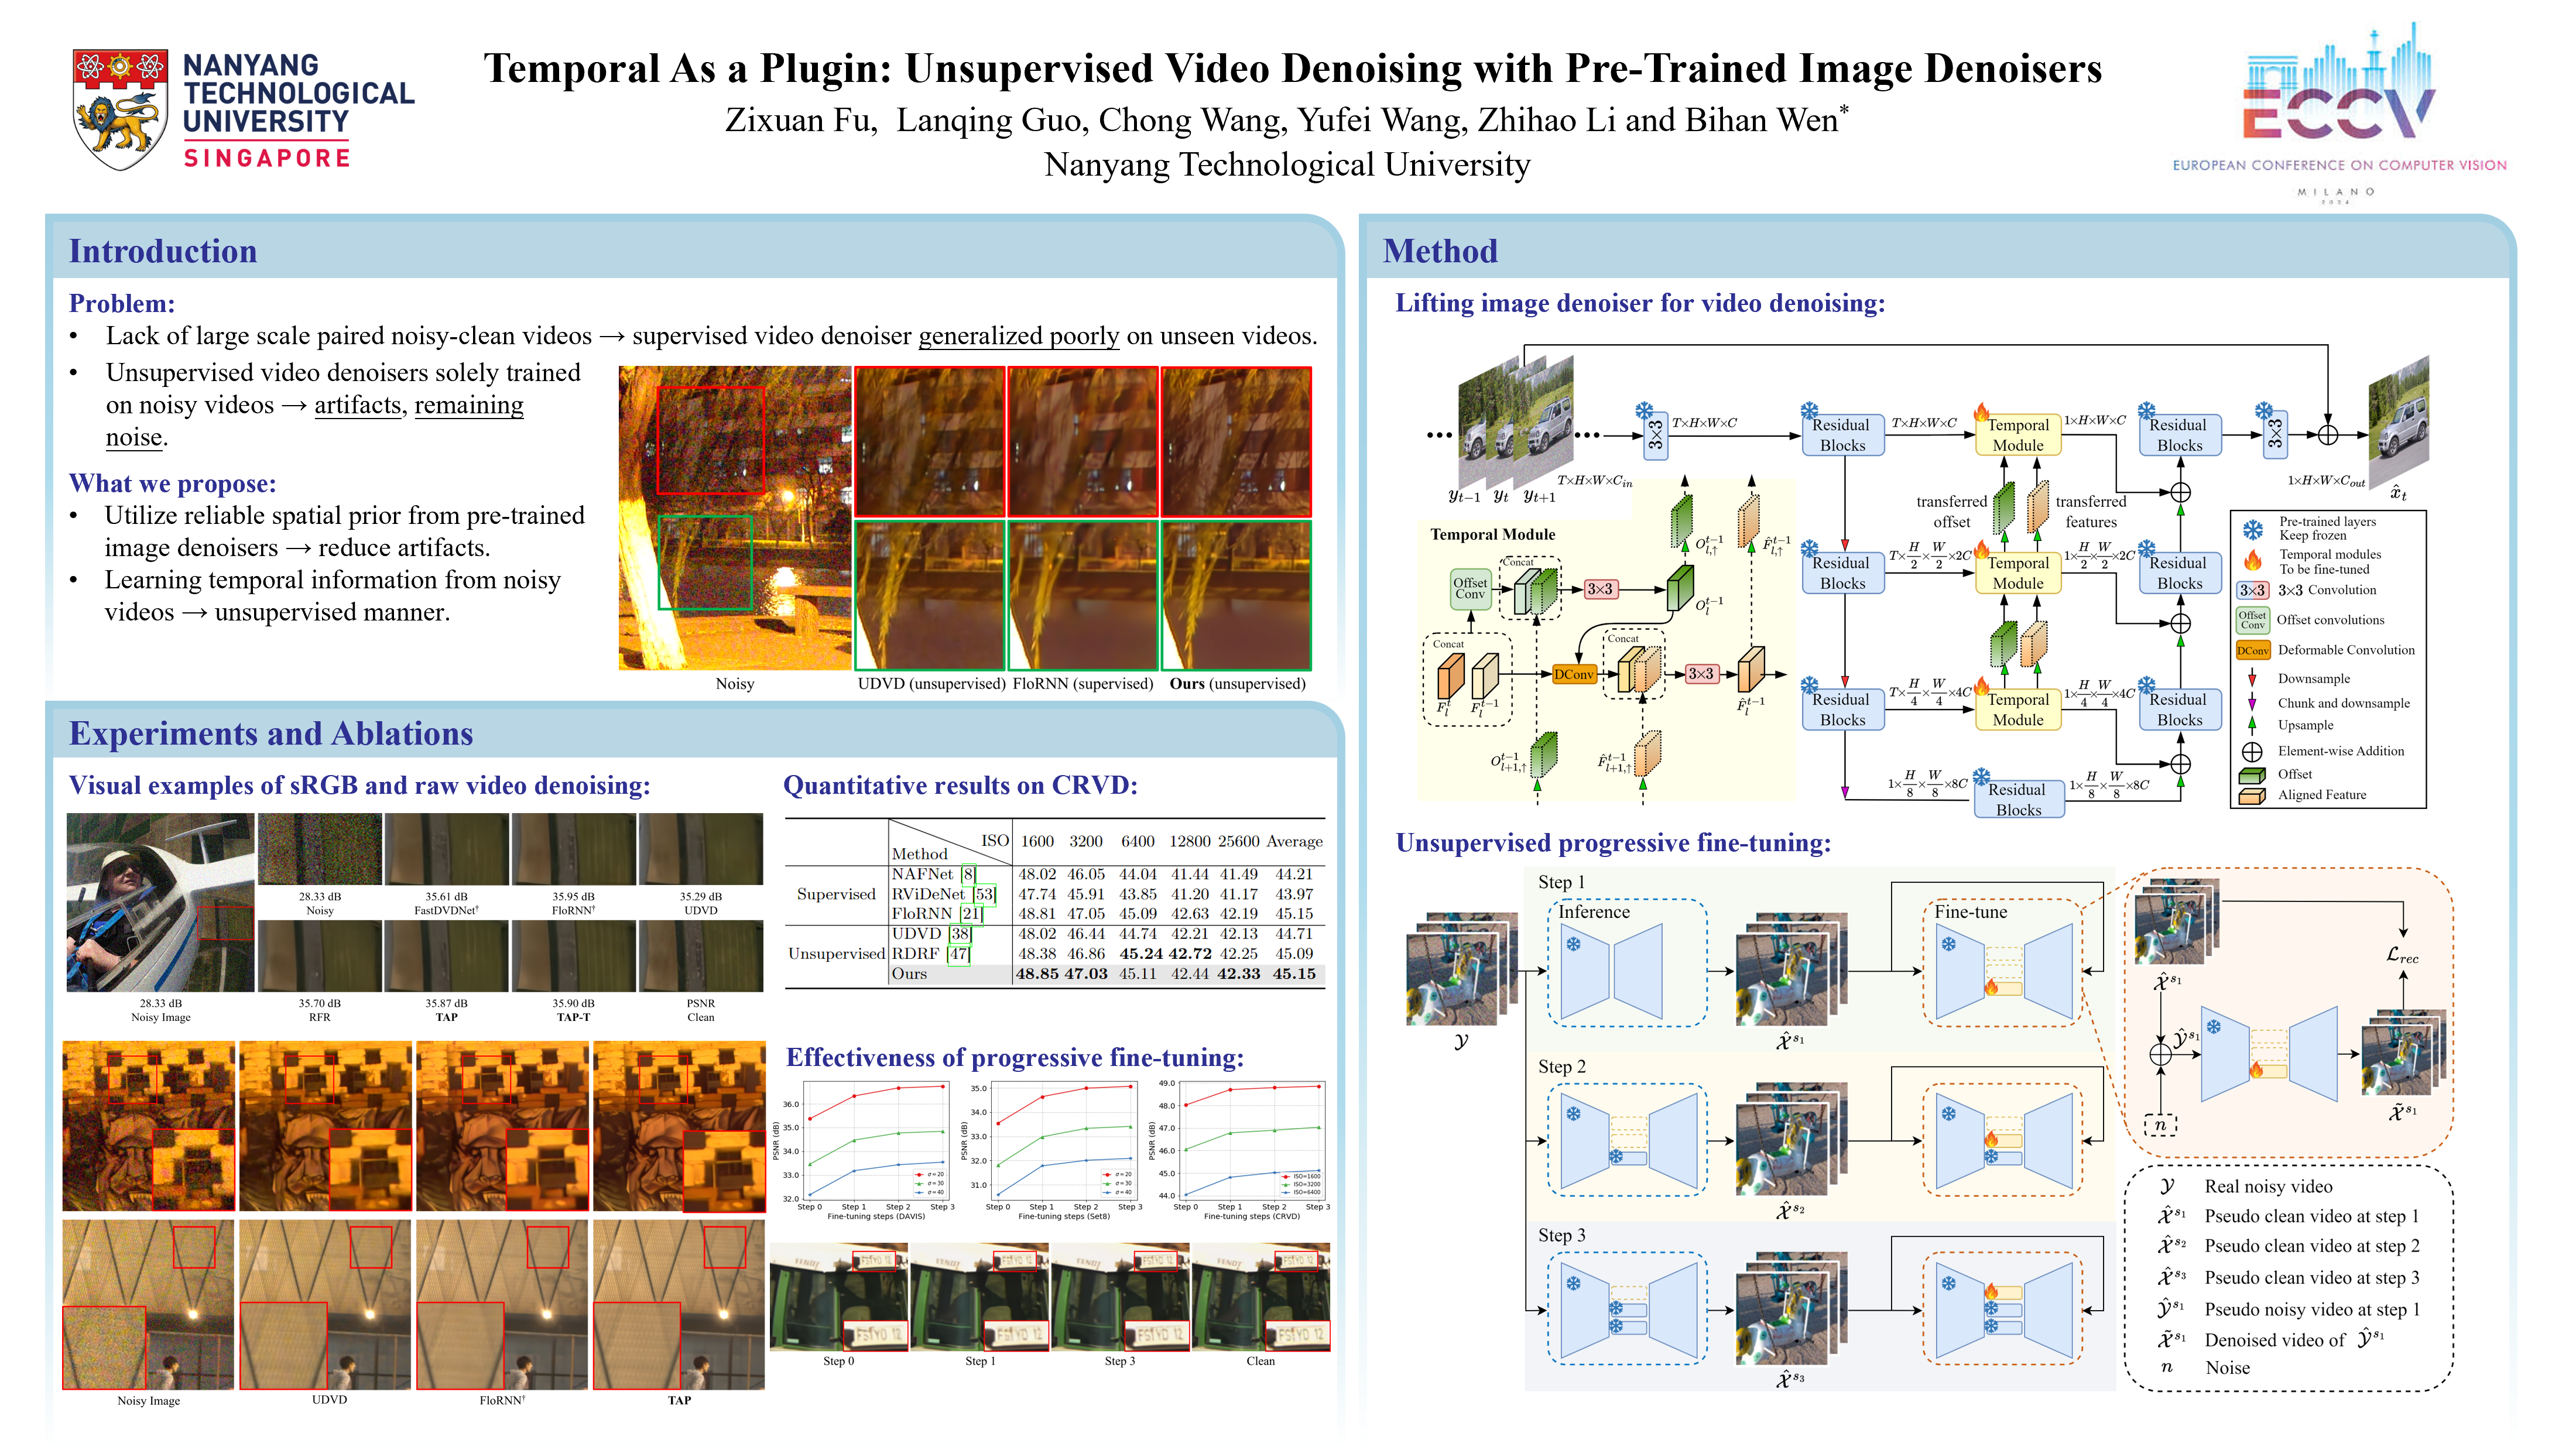Click the red Downsample arrow in legend
The image size is (2576, 1450).
coord(2252,678)
